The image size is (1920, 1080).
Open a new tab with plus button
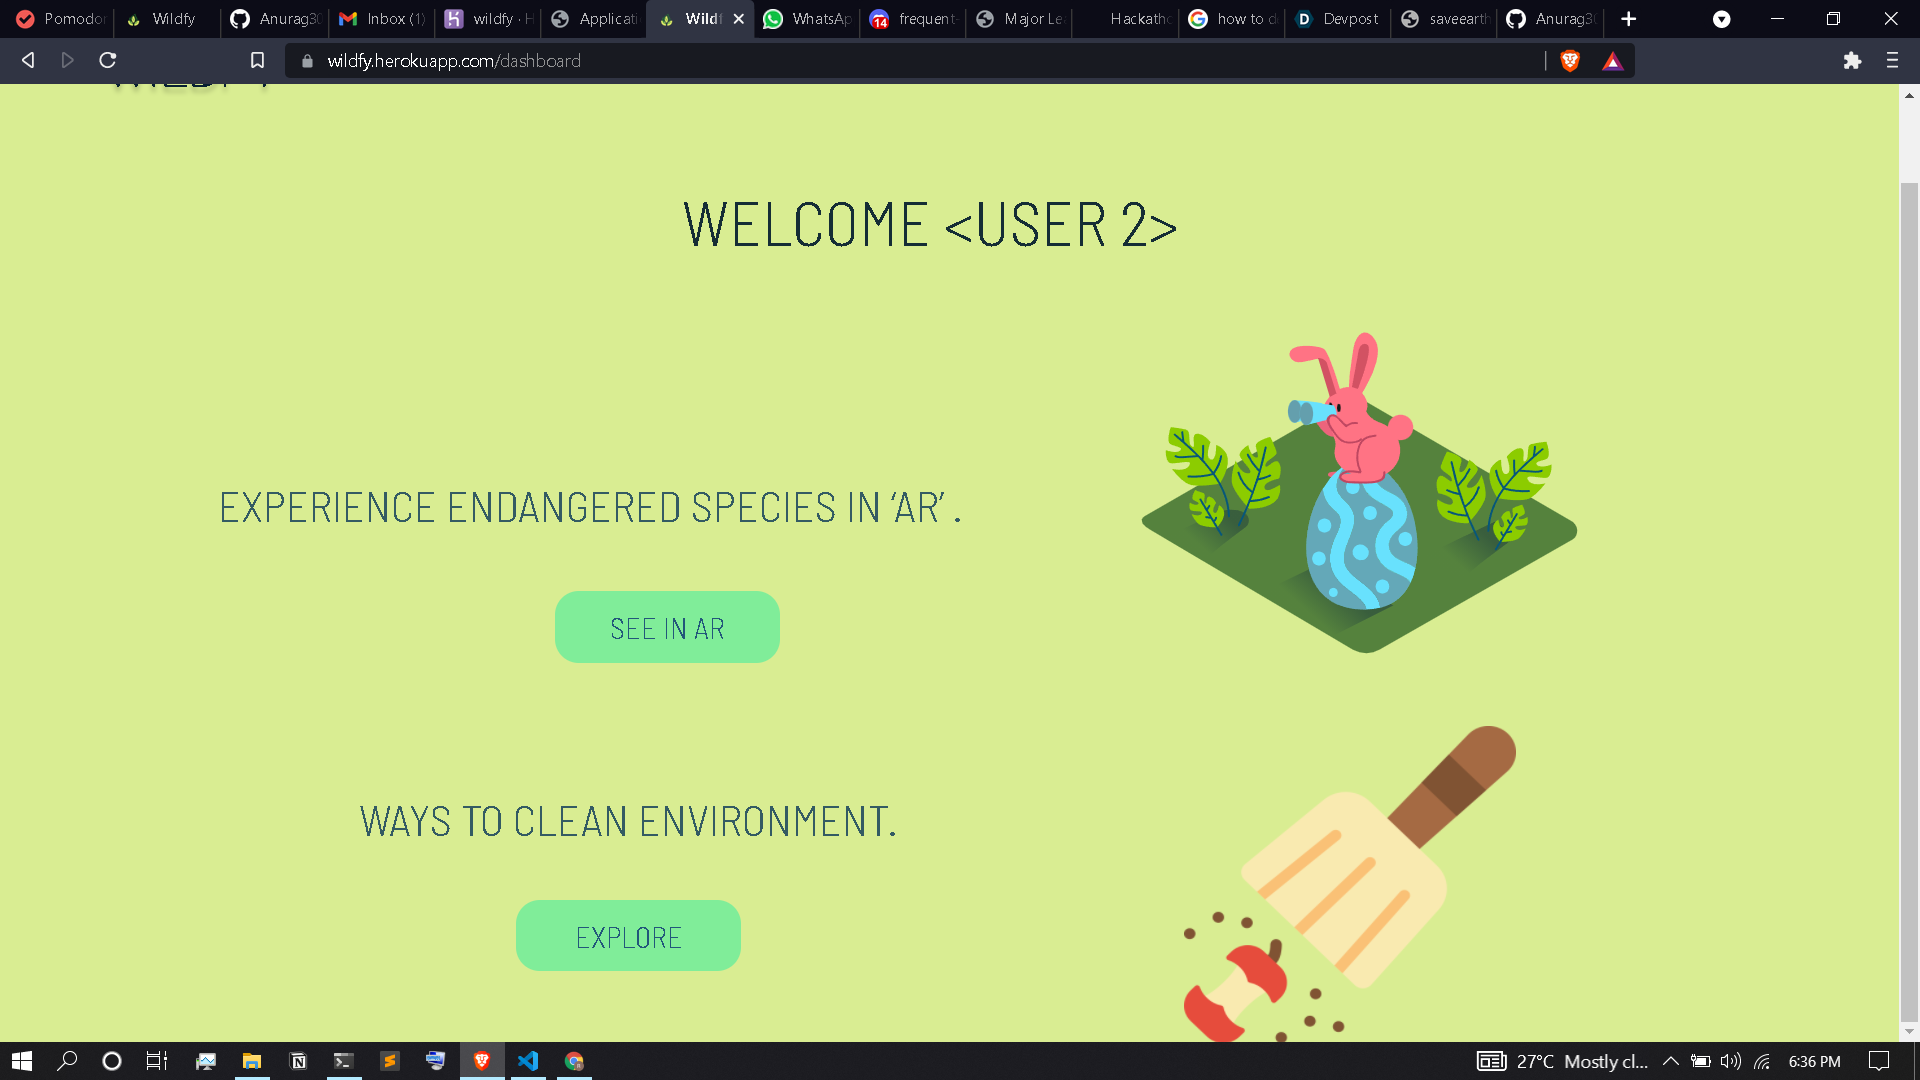[x=1628, y=19]
